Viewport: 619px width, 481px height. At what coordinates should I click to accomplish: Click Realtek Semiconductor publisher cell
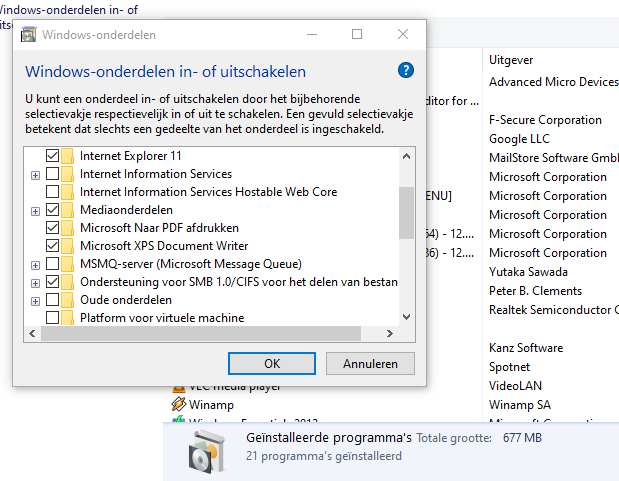[x=554, y=310]
